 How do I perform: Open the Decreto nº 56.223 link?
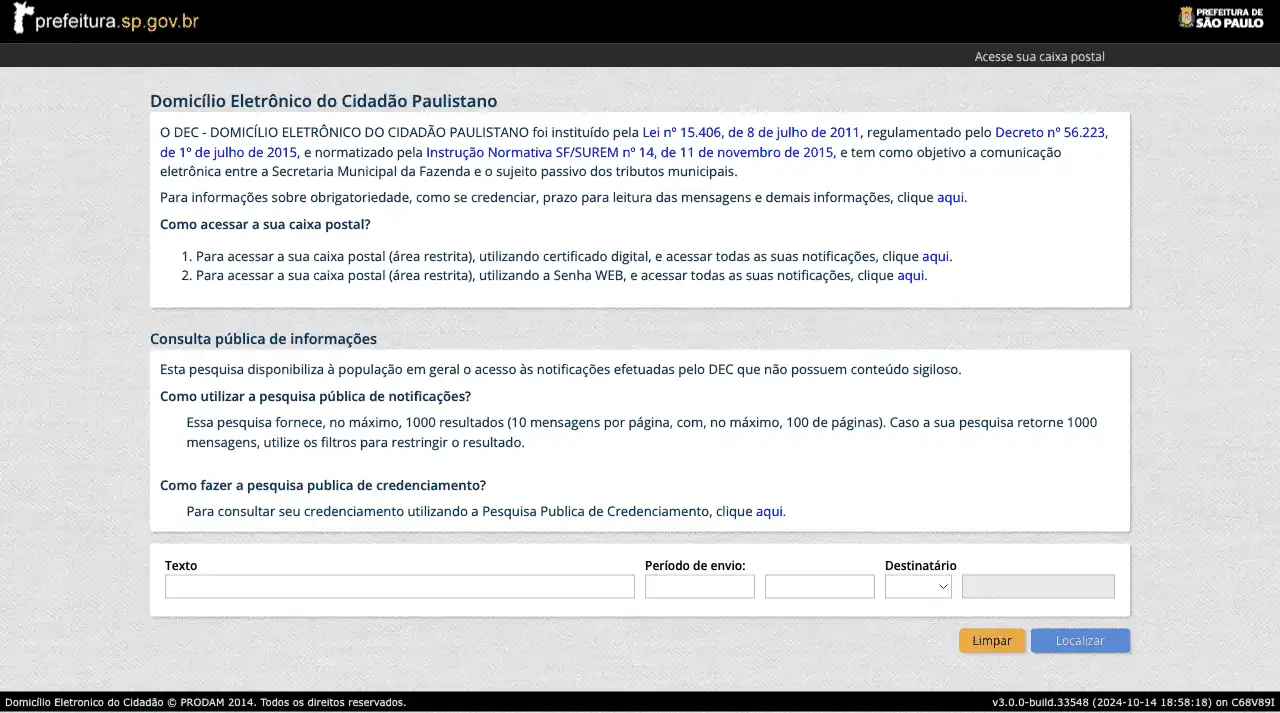[x=1050, y=132]
